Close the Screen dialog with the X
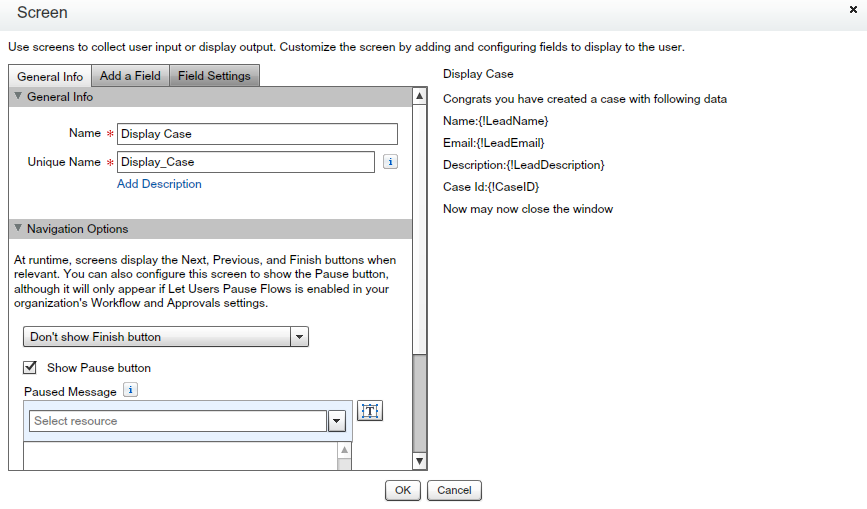The image size is (867, 509). [853, 8]
